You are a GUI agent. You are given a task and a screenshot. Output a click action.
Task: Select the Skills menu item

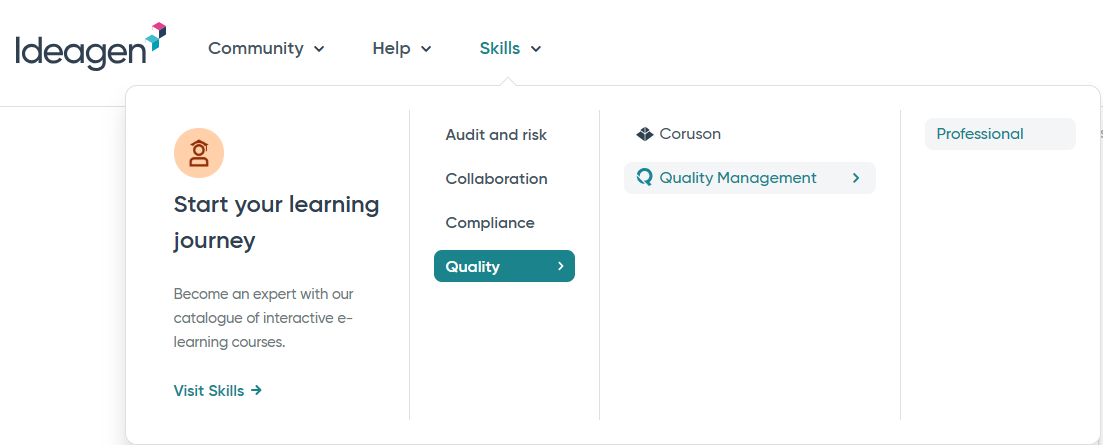(510, 49)
